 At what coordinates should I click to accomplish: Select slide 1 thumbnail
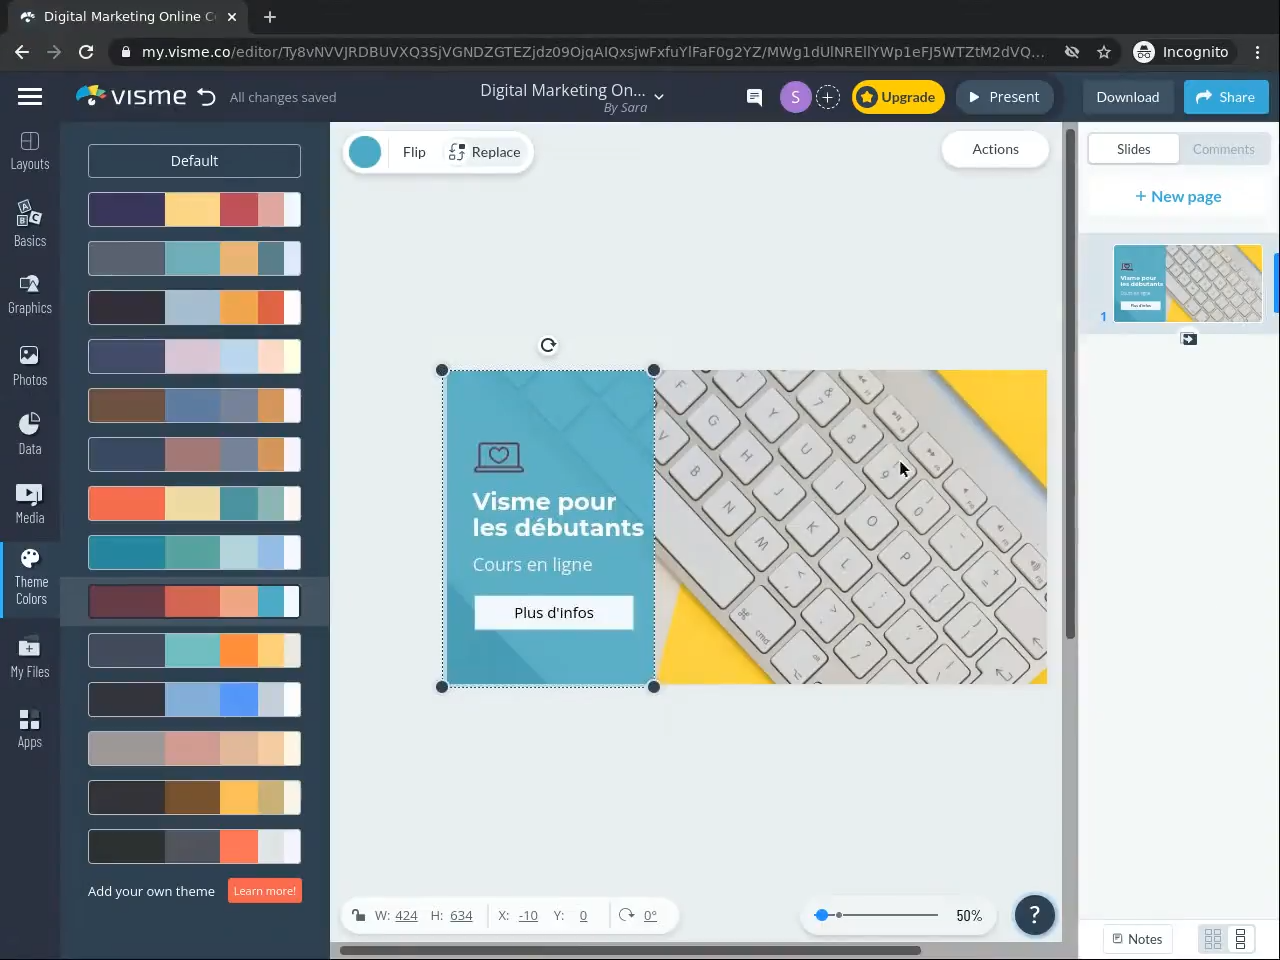point(1187,283)
